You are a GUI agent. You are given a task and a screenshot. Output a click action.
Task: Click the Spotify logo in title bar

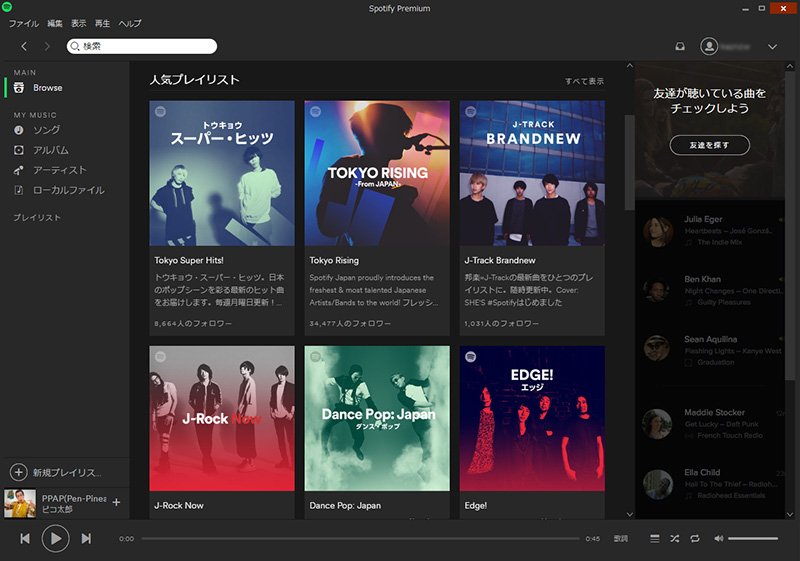(7, 7)
